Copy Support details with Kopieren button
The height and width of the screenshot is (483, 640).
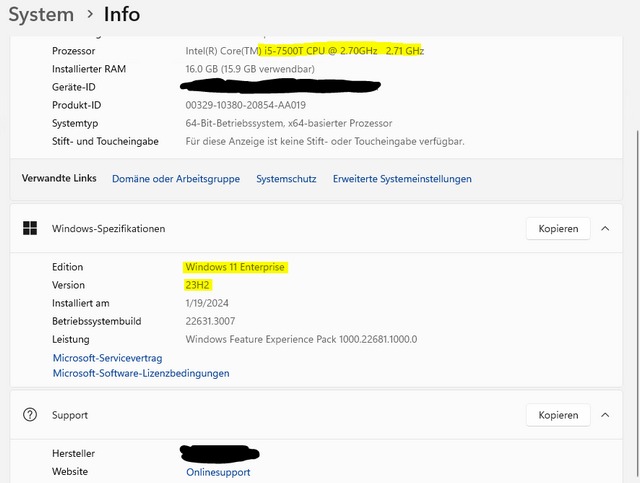click(x=558, y=415)
